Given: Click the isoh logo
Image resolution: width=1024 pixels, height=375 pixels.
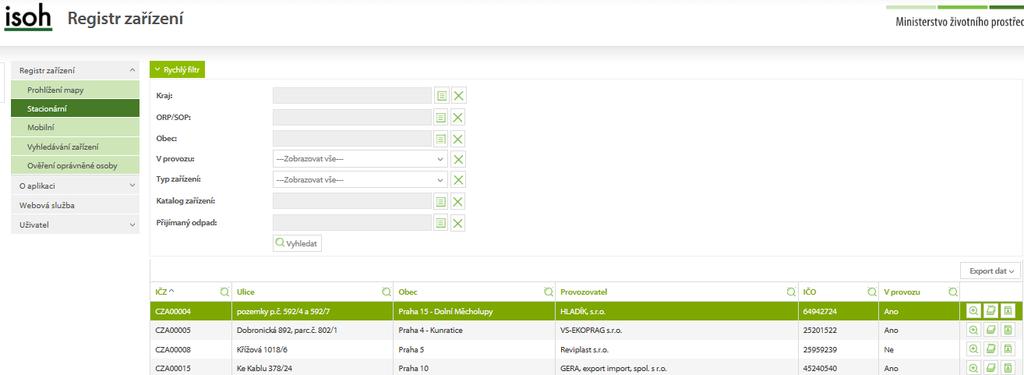Looking at the screenshot, I should 28,18.
